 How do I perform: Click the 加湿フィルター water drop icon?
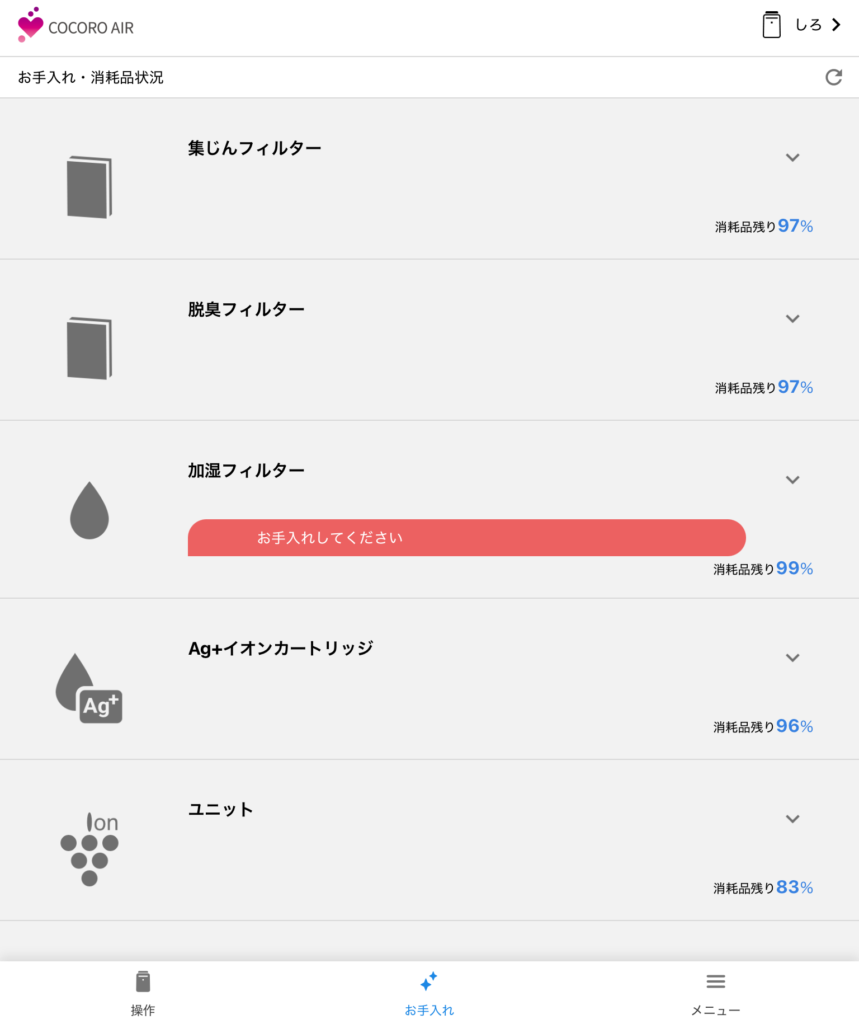(89, 510)
